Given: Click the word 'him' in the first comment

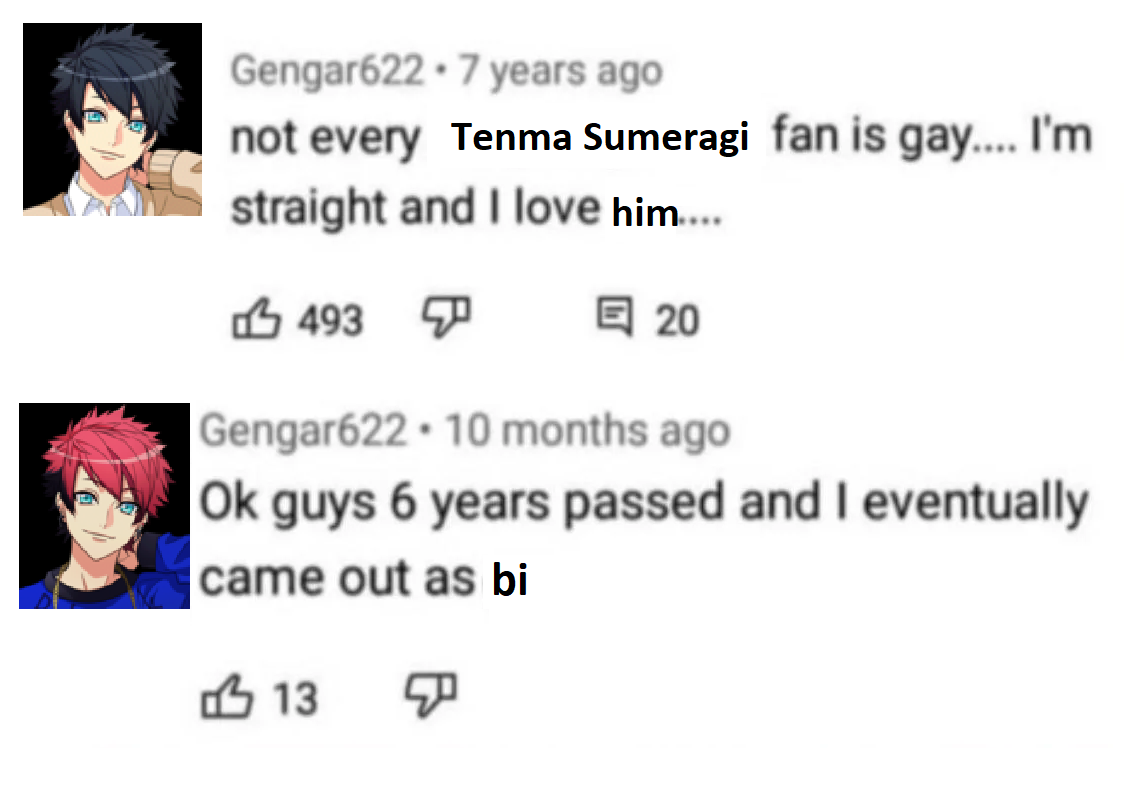Looking at the screenshot, I should (645, 212).
